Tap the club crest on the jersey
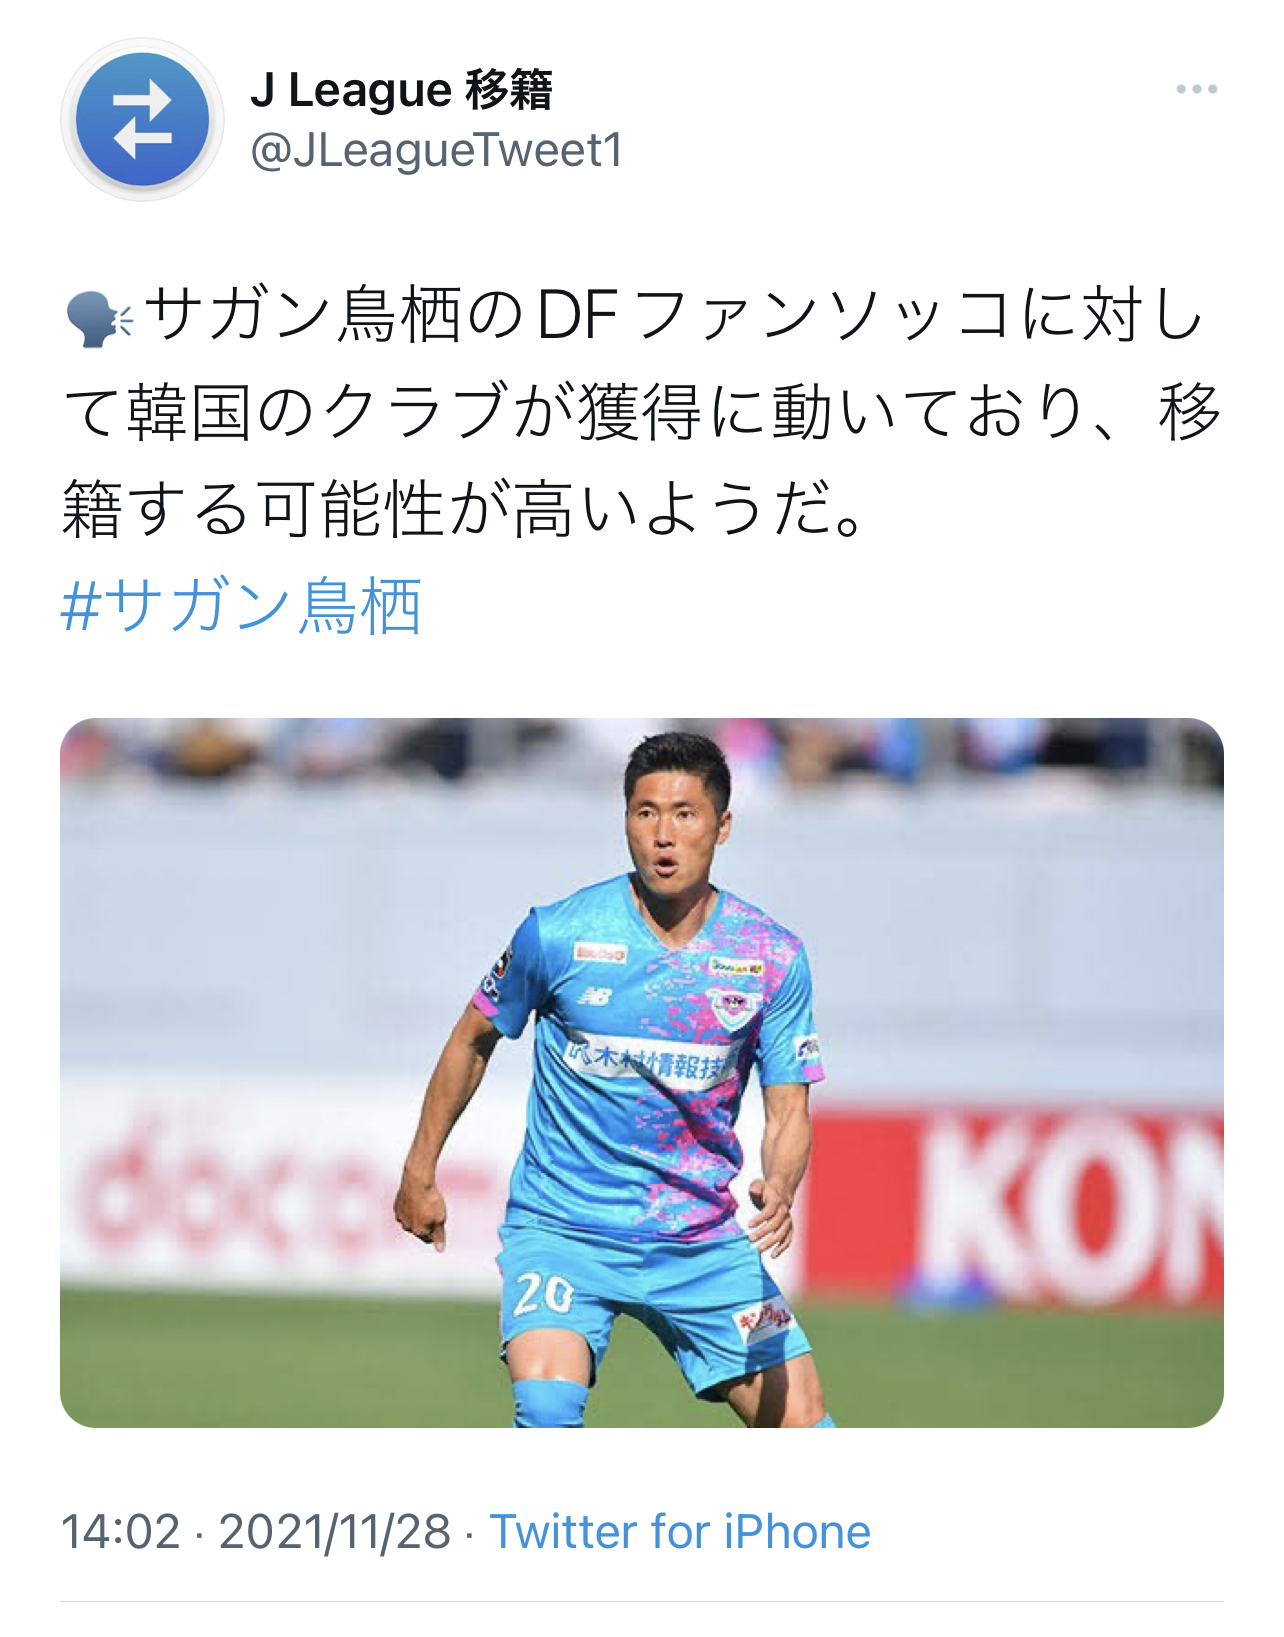Image resolution: width=1284 pixels, height=1637 pixels. coord(731,1006)
